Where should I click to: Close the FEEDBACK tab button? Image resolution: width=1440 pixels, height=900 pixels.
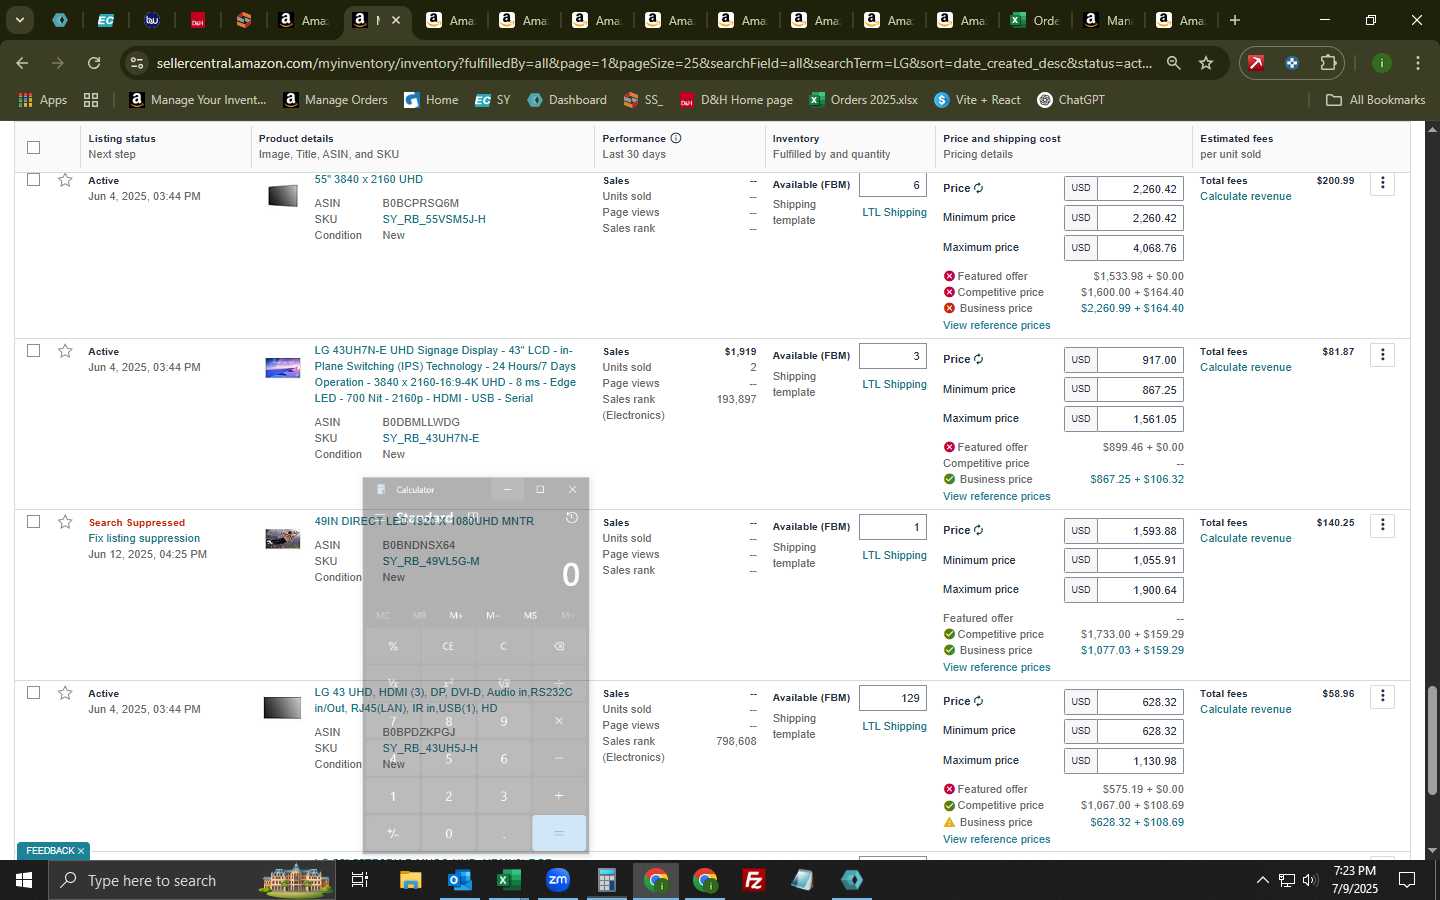pos(81,851)
